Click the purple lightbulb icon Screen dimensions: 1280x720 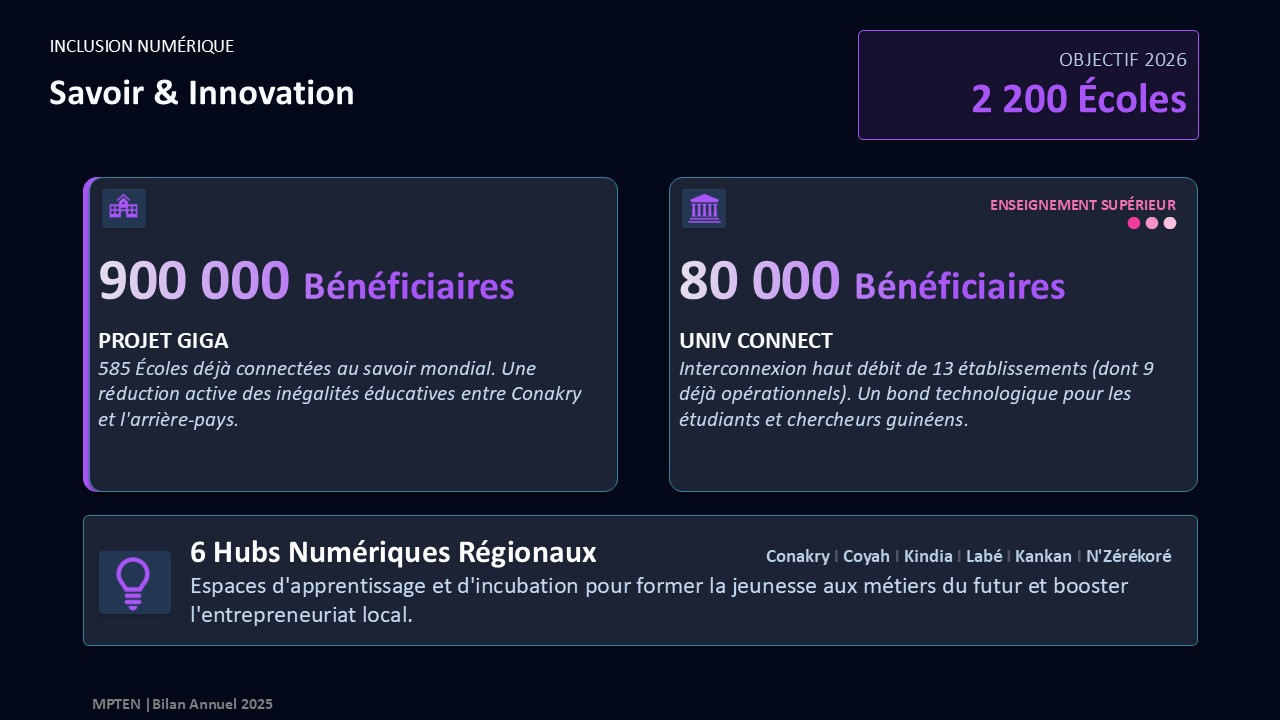click(x=134, y=582)
